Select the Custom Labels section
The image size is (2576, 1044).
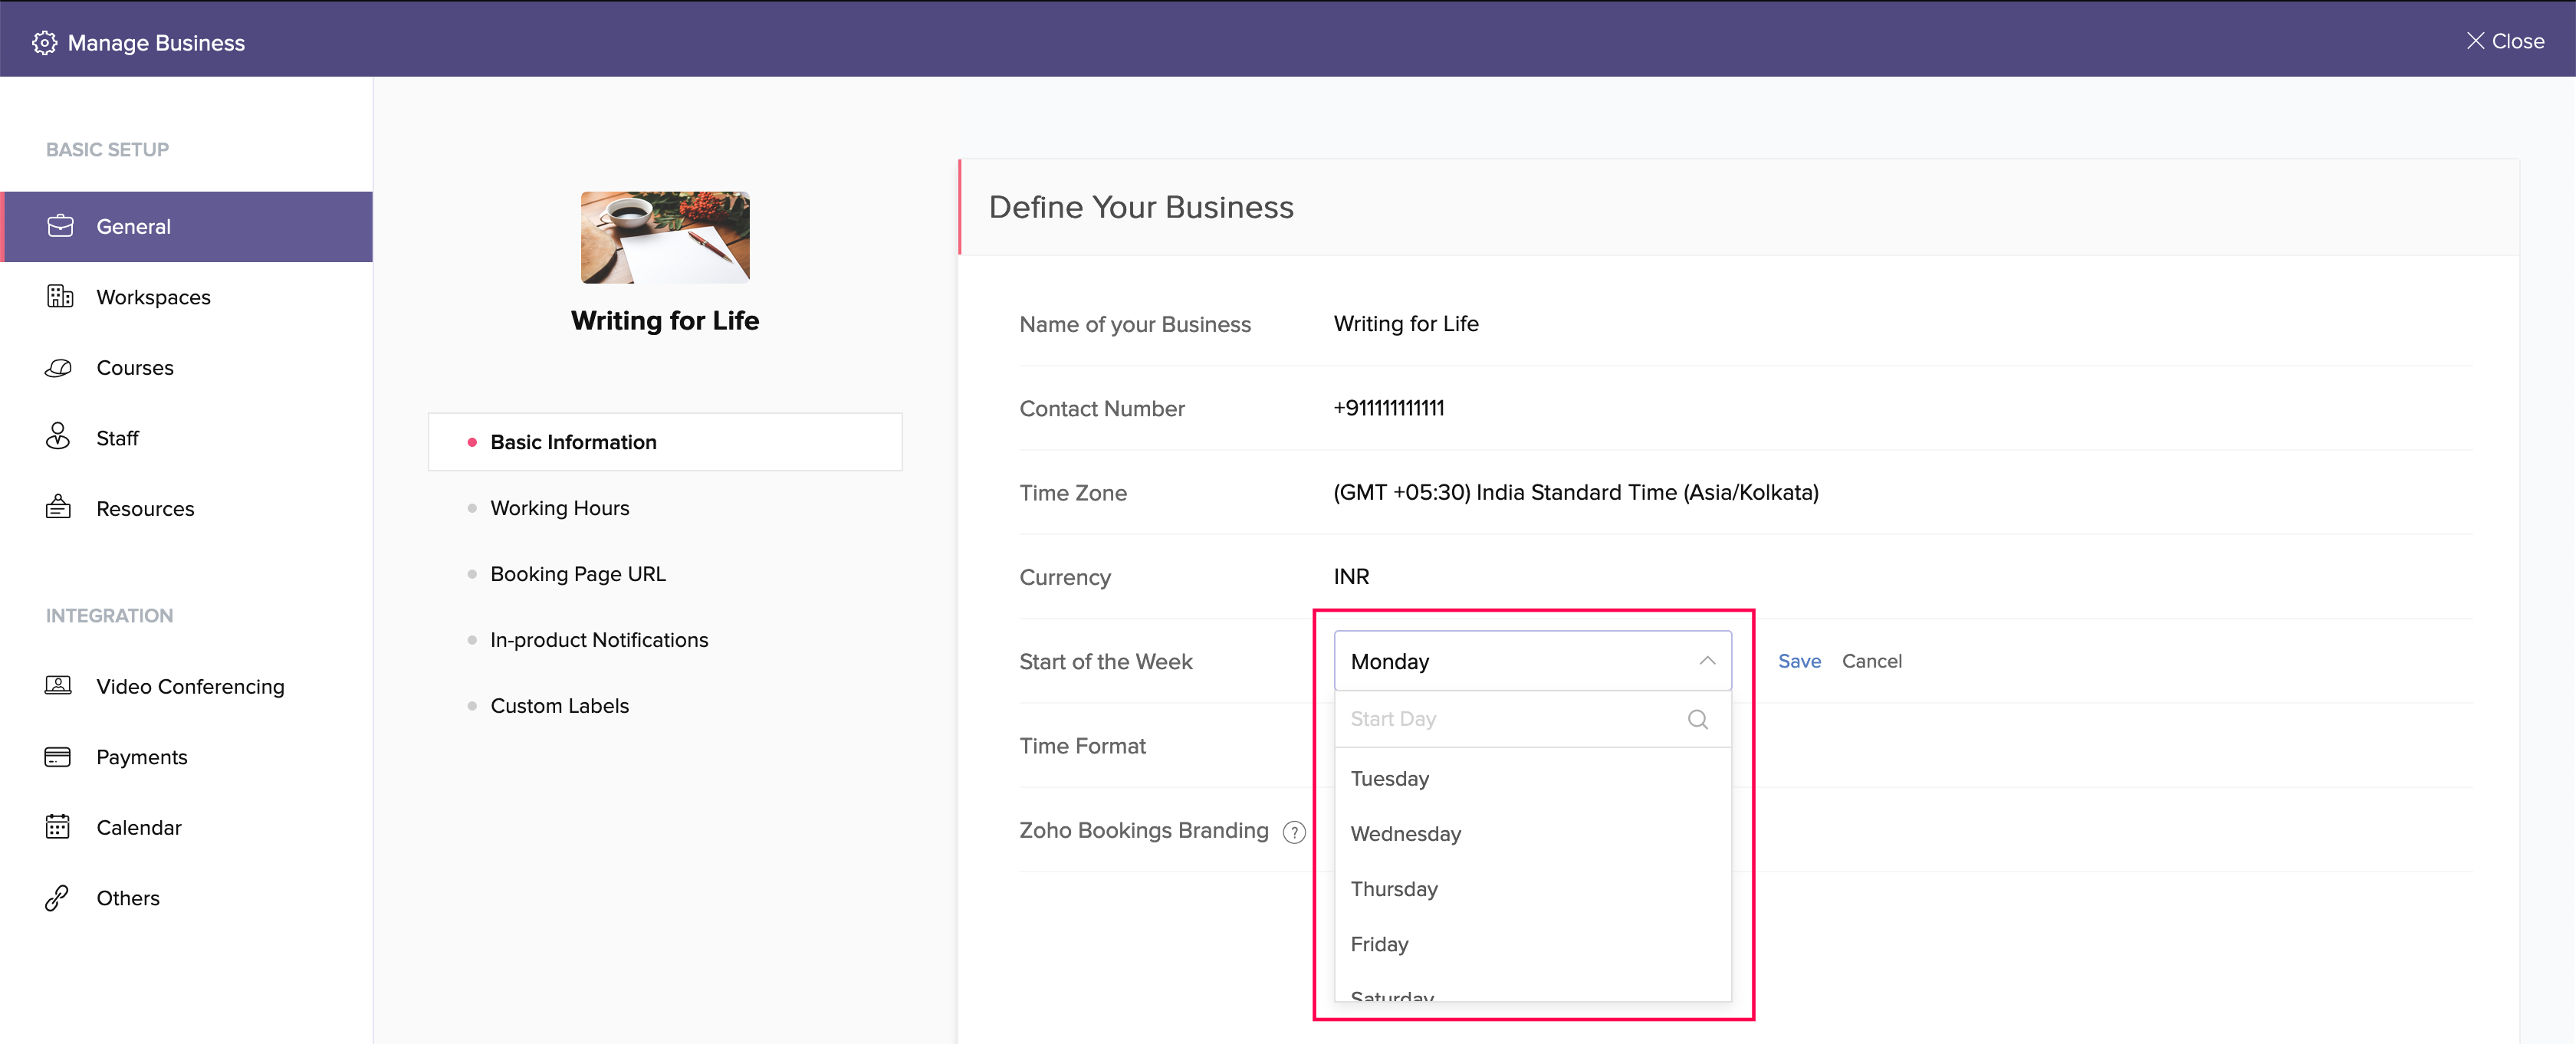point(559,704)
